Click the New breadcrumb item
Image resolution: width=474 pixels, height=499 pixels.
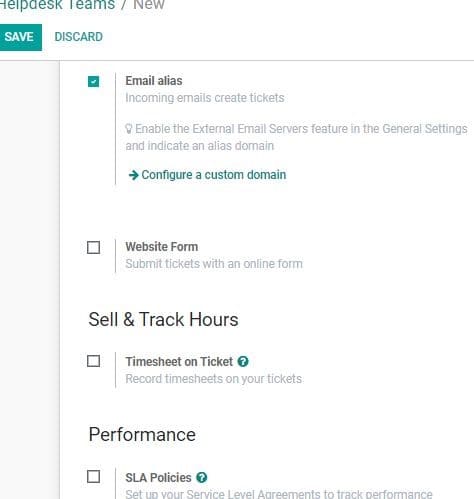tap(149, 5)
